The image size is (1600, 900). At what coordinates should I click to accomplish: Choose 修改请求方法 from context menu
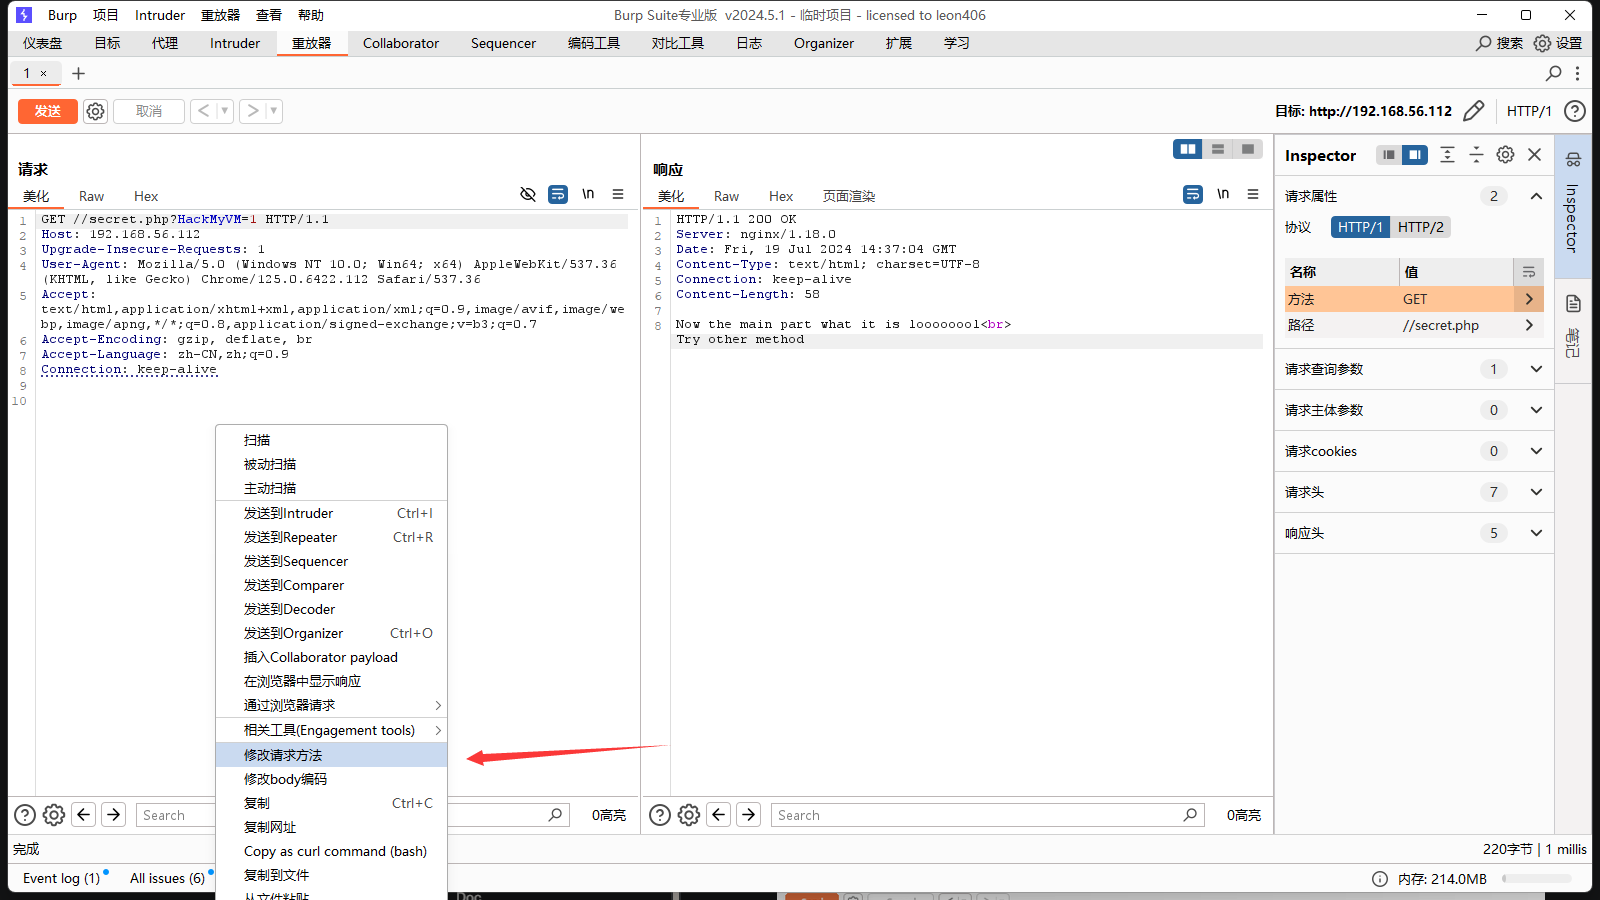[x=283, y=755]
